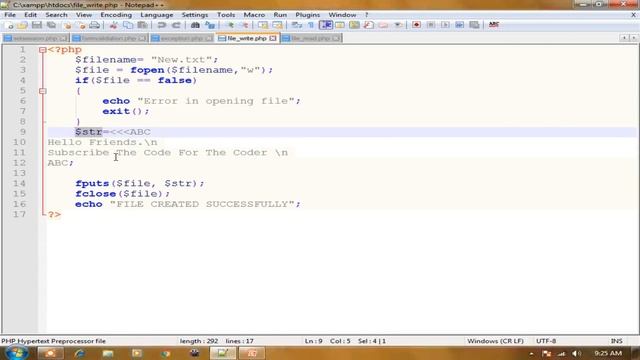This screenshot has width=640, height=360.
Task: Click the volume speaker tray icon
Action: pos(576,353)
